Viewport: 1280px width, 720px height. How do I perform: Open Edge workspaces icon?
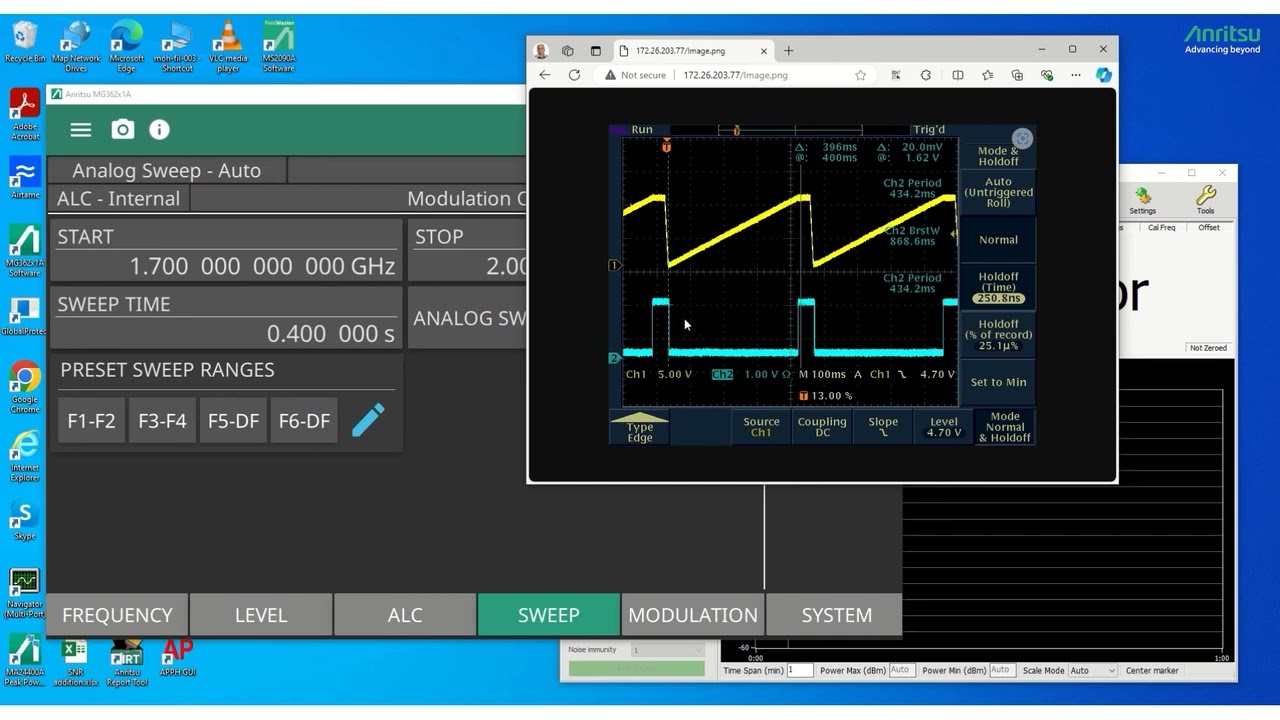[568, 51]
